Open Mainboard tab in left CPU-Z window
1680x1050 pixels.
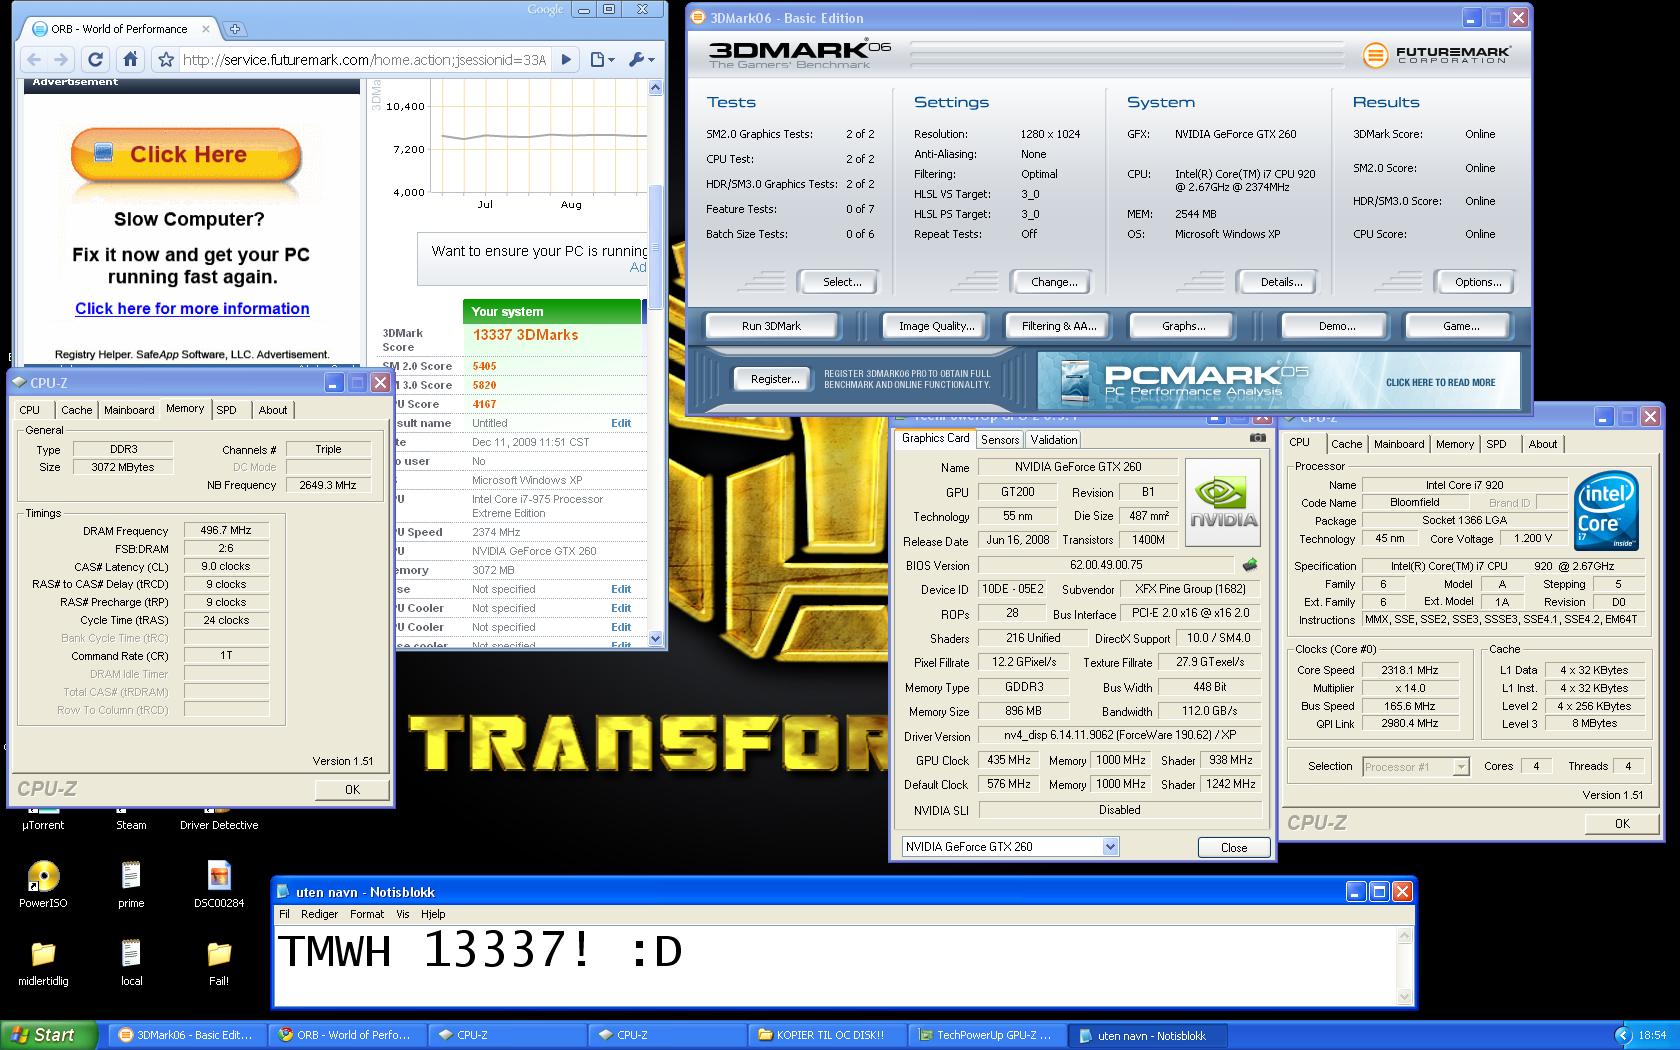pos(129,410)
